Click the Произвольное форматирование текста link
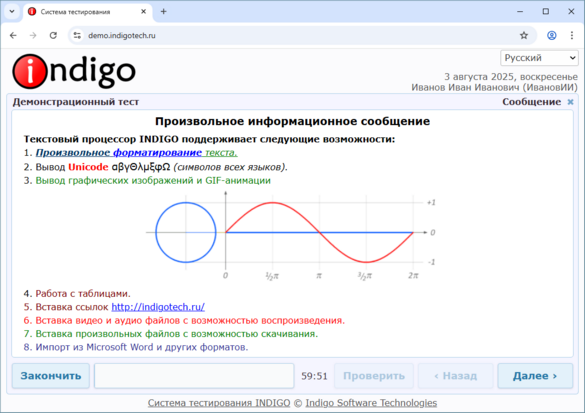The image size is (585, 413). pos(137,153)
